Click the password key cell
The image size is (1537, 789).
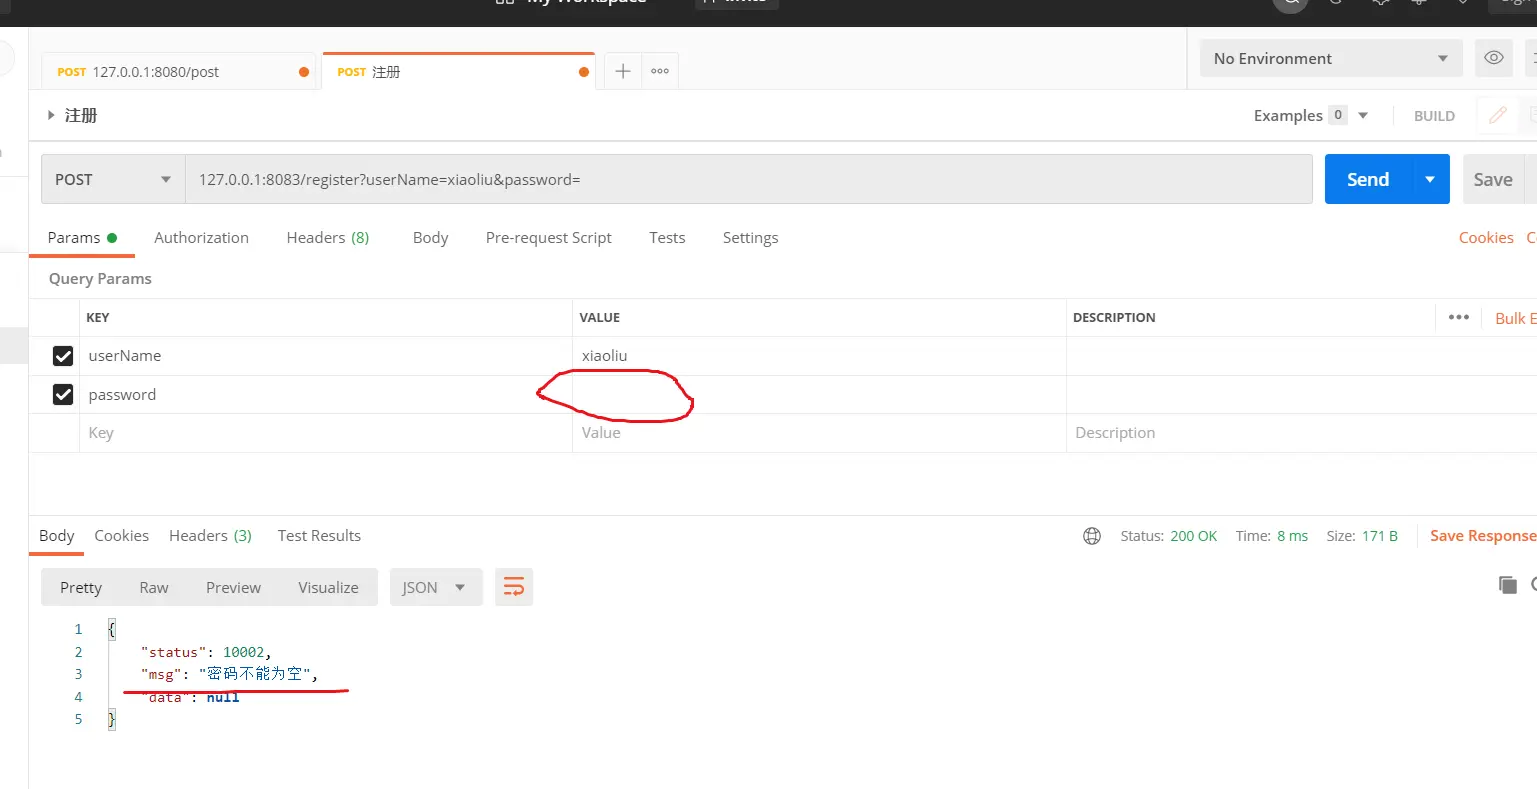326,394
